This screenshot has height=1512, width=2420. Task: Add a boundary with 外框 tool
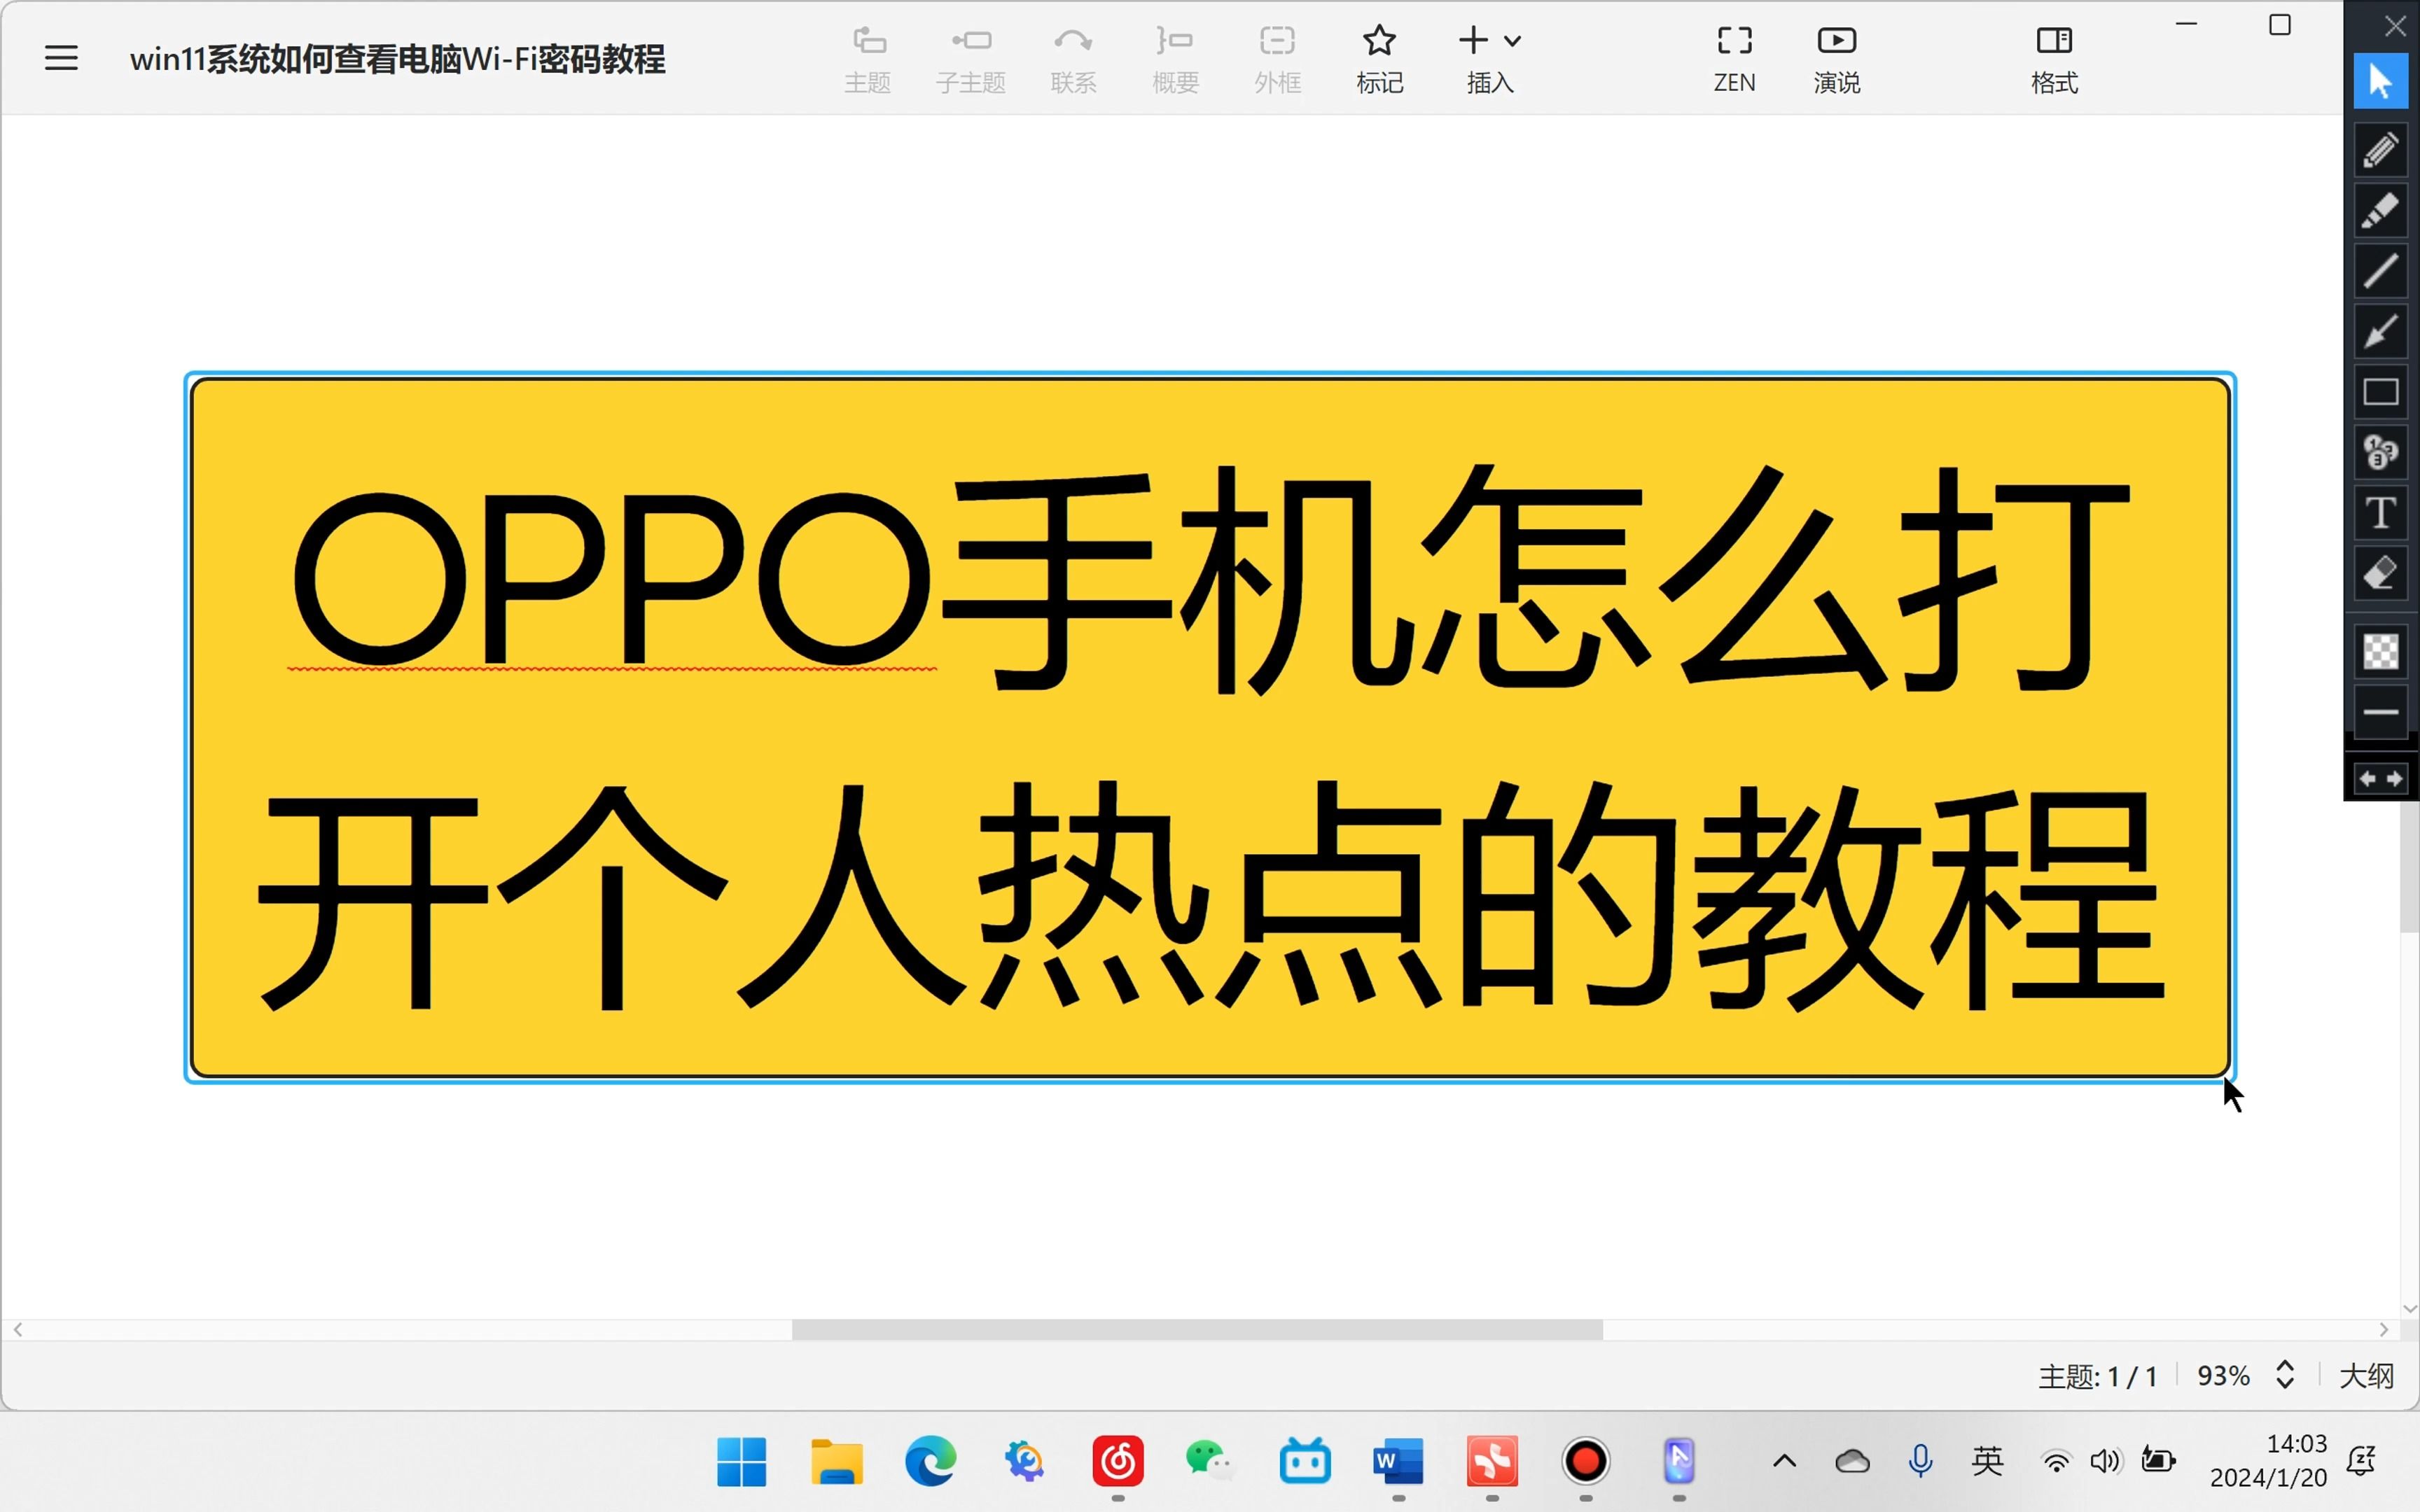point(1278,60)
